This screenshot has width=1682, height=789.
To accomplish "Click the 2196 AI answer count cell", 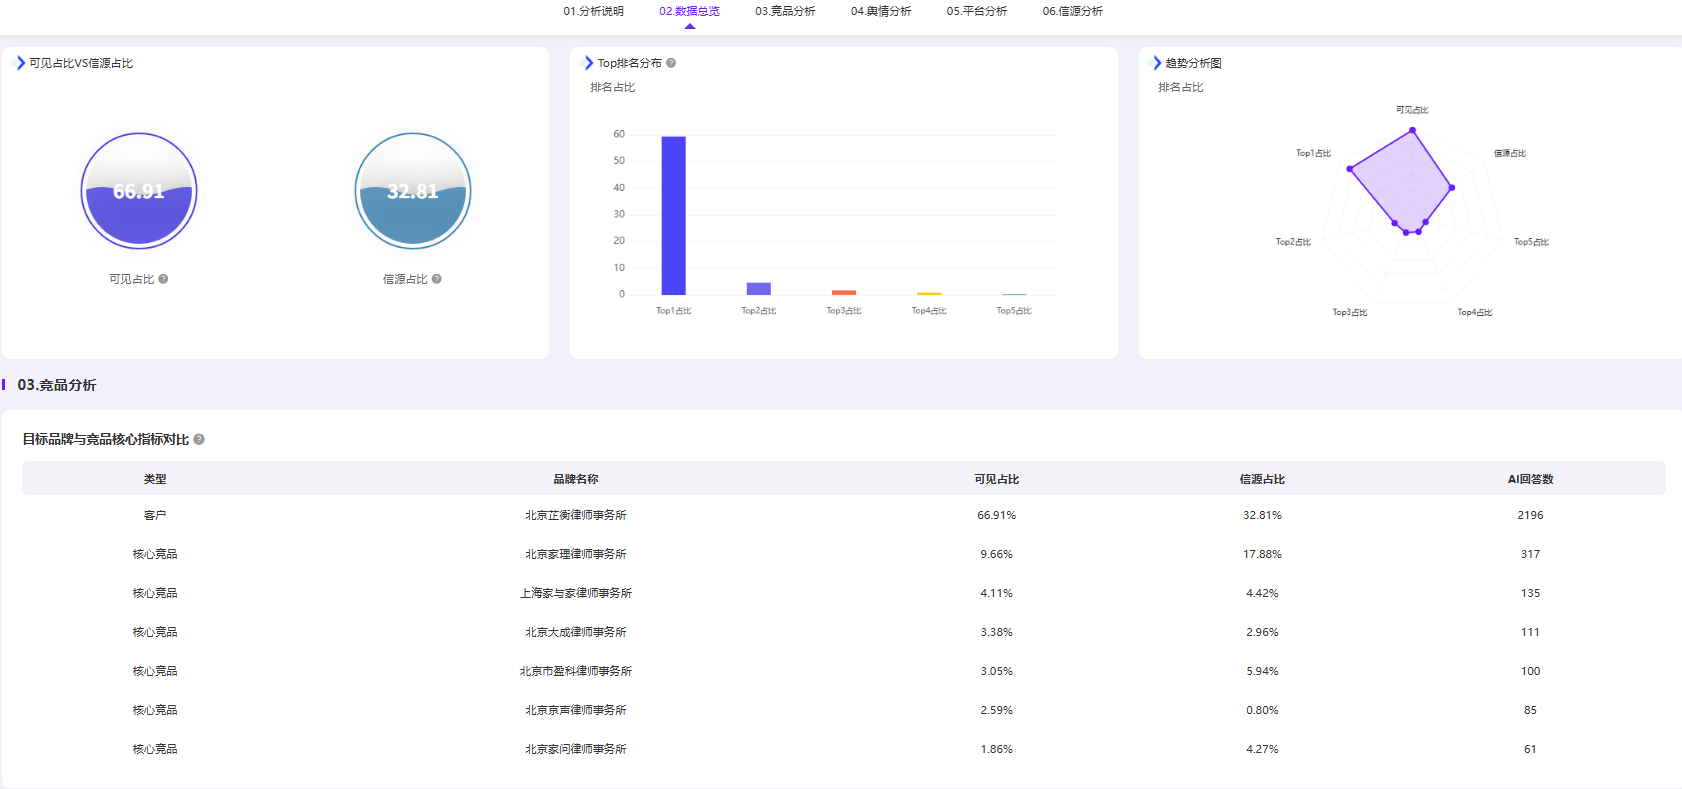I will (1531, 515).
